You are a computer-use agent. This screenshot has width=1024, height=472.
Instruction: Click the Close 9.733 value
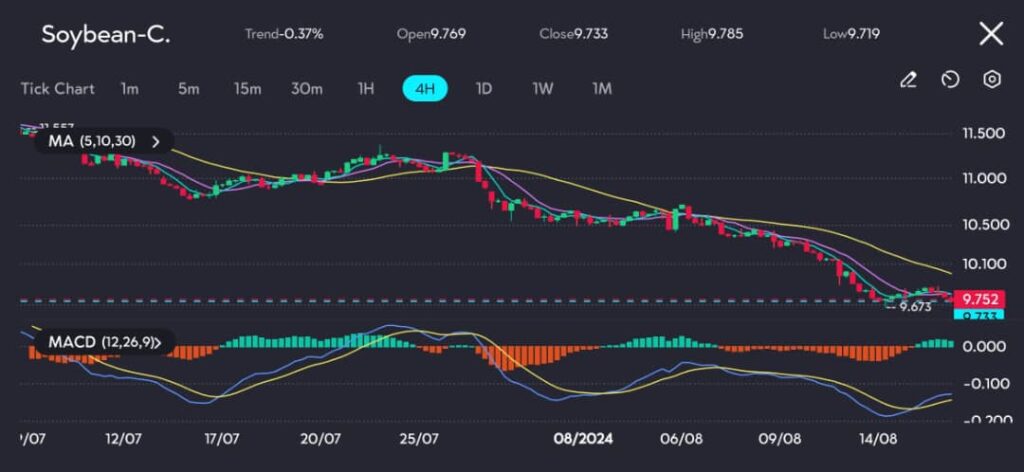click(573, 34)
